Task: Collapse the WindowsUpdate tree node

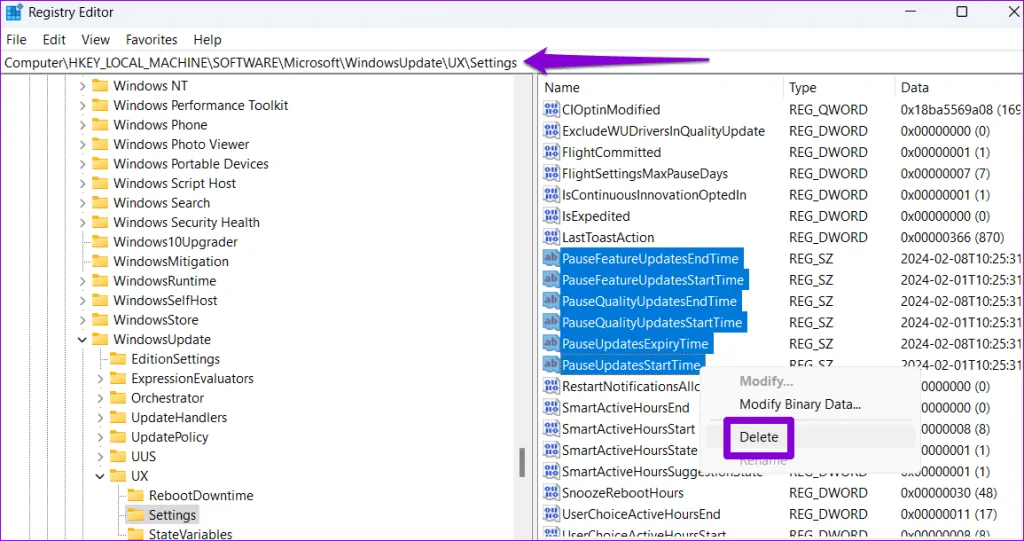Action: pos(82,340)
